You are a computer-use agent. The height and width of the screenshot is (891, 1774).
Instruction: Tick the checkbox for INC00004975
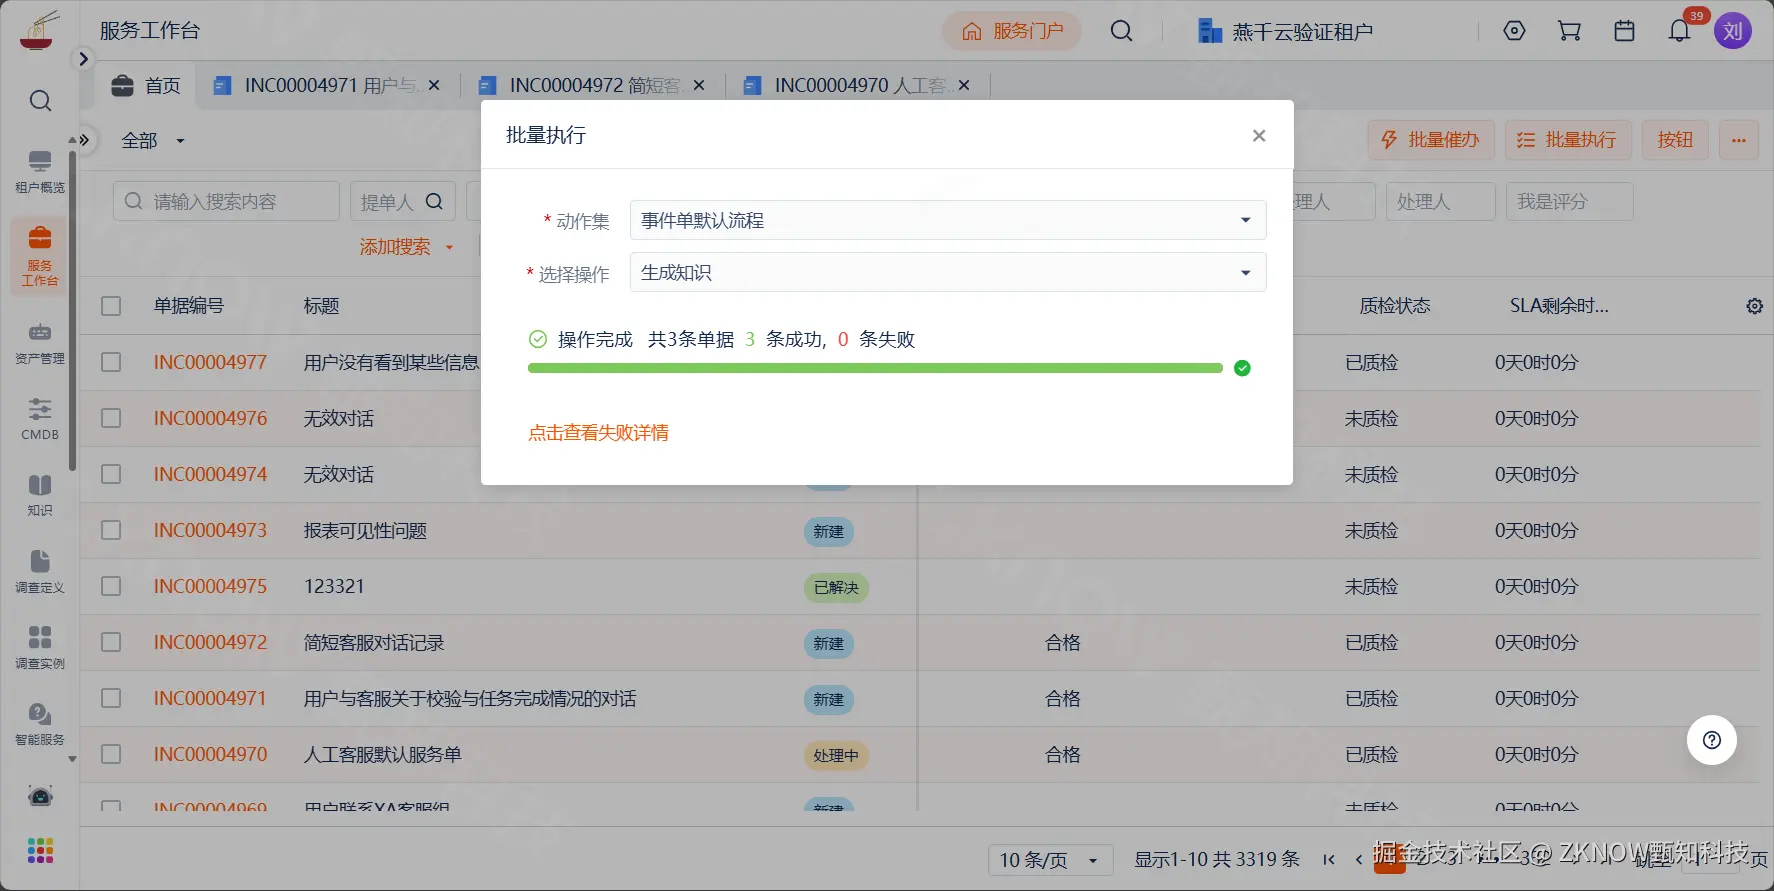(x=111, y=586)
